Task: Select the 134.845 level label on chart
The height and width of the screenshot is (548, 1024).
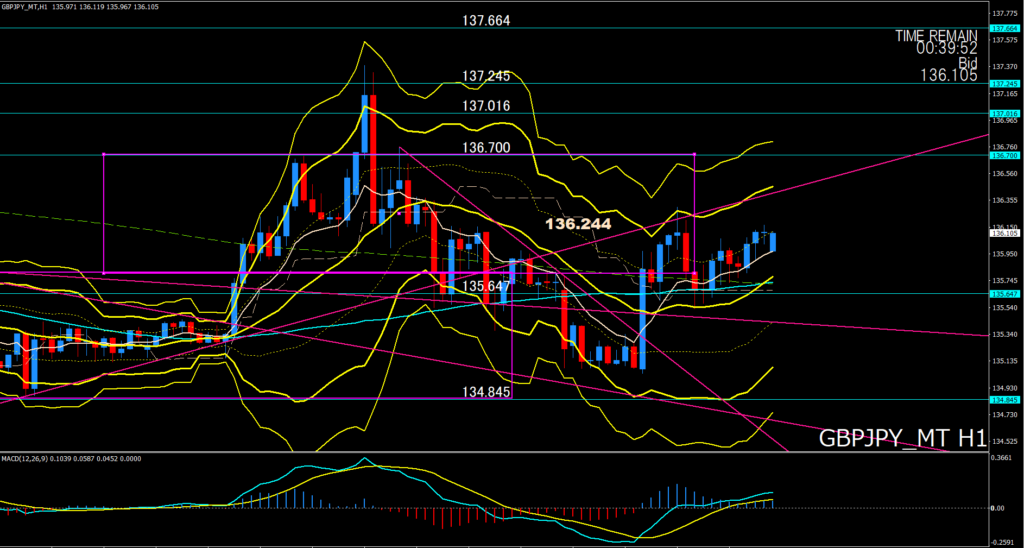Action: coord(486,392)
